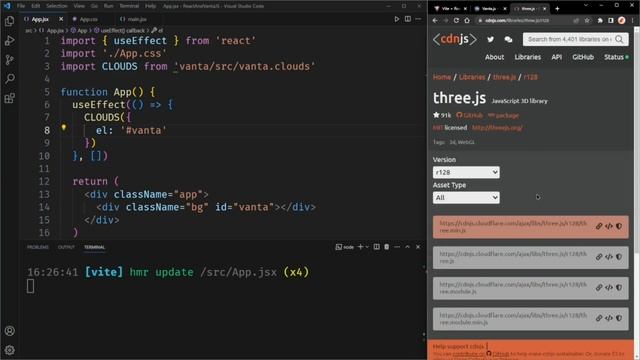Open the Terminal menu in VS Code
Viewport: 640px width, 360px height.
[129, 6]
